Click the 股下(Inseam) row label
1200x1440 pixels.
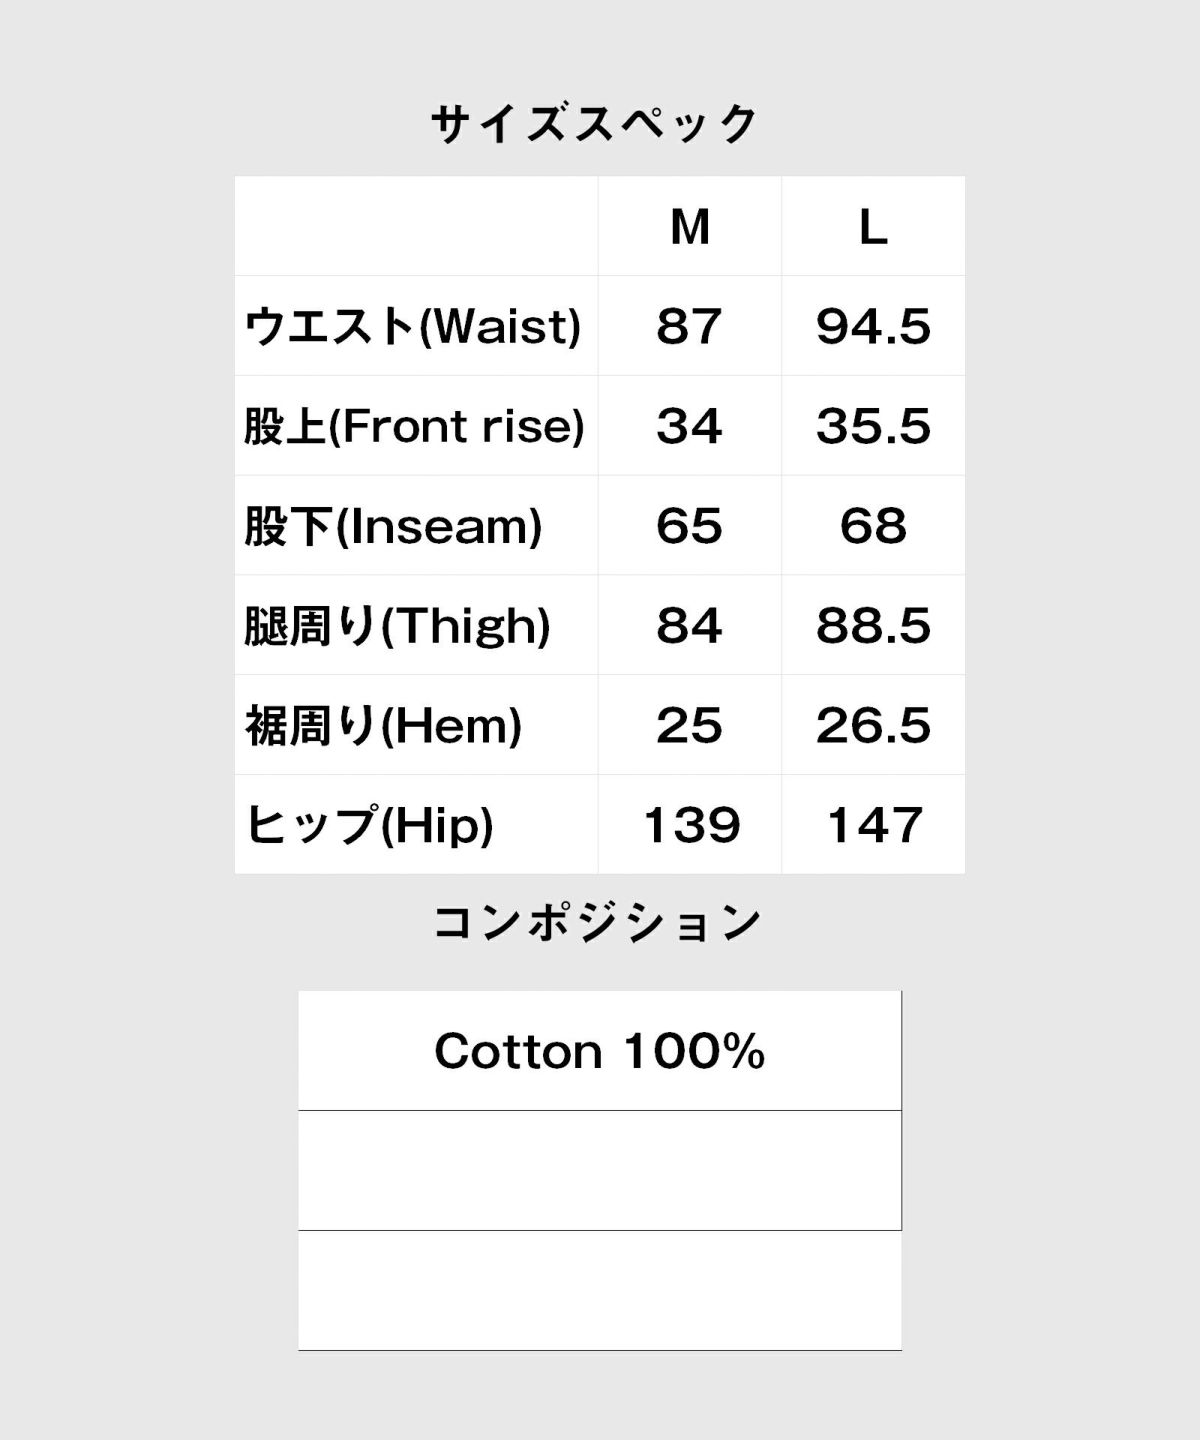pos(393,526)
